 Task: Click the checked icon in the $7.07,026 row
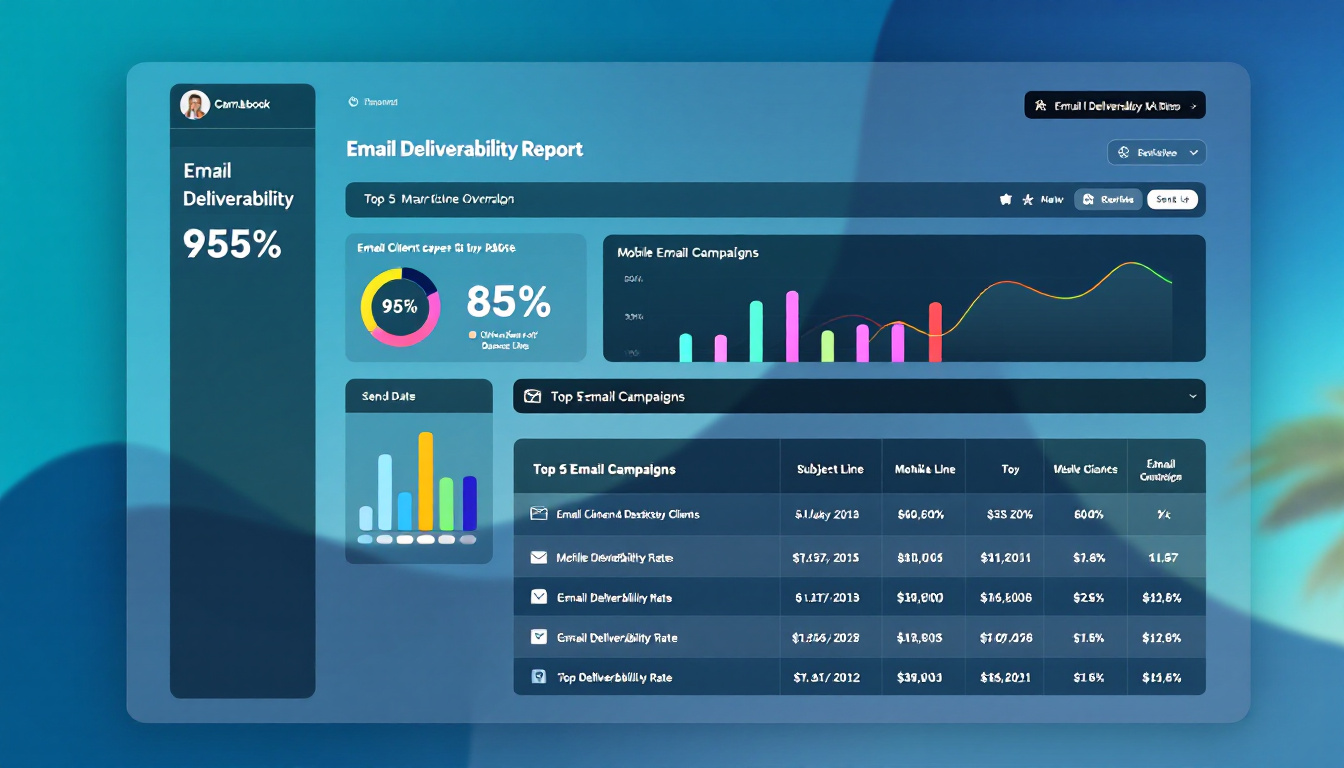[538, 636]
